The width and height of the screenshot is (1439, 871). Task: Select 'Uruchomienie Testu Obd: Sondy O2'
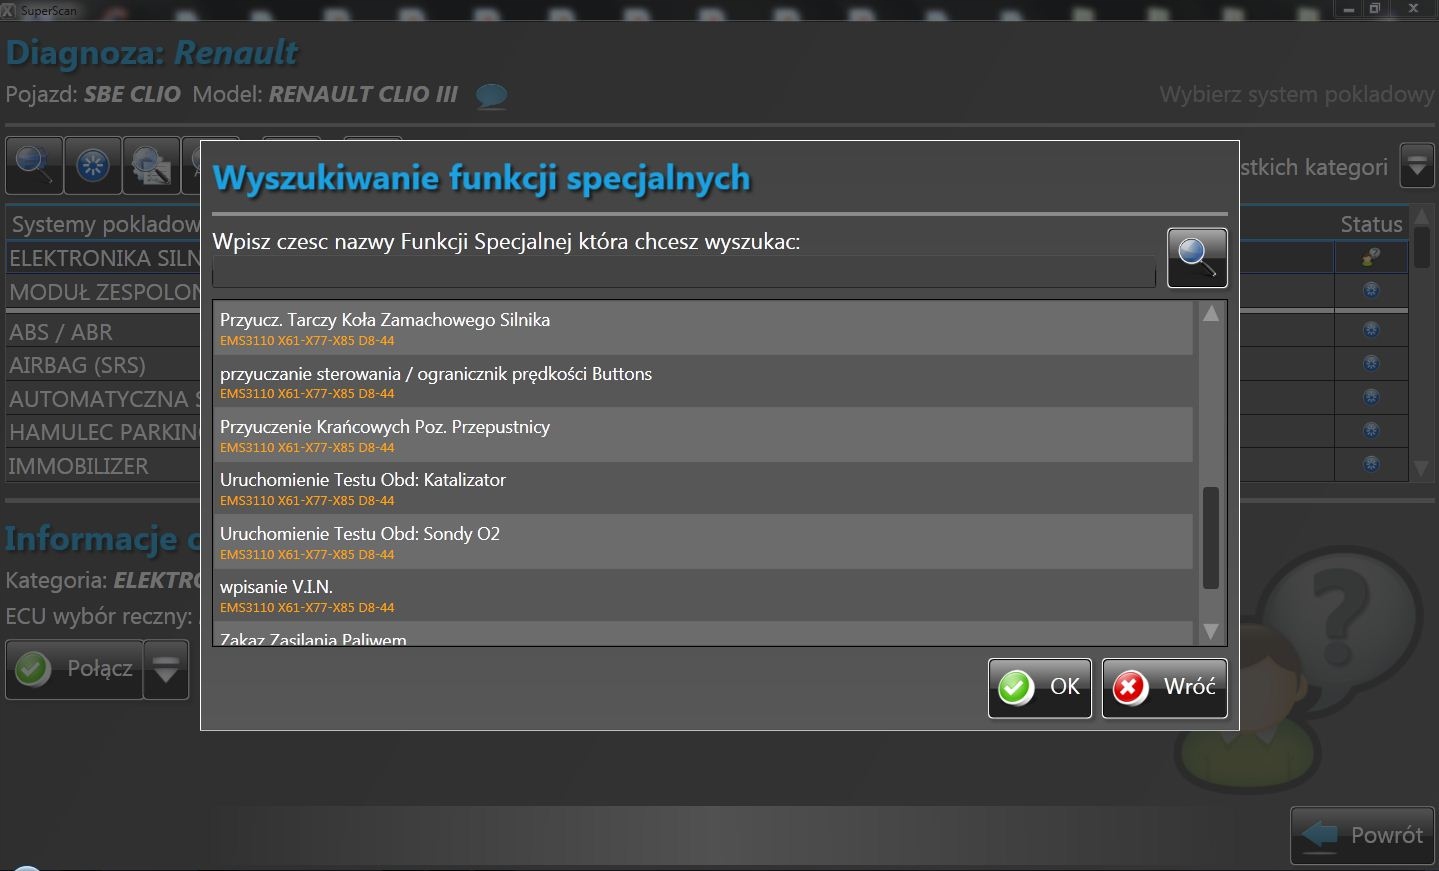[703, 542]
